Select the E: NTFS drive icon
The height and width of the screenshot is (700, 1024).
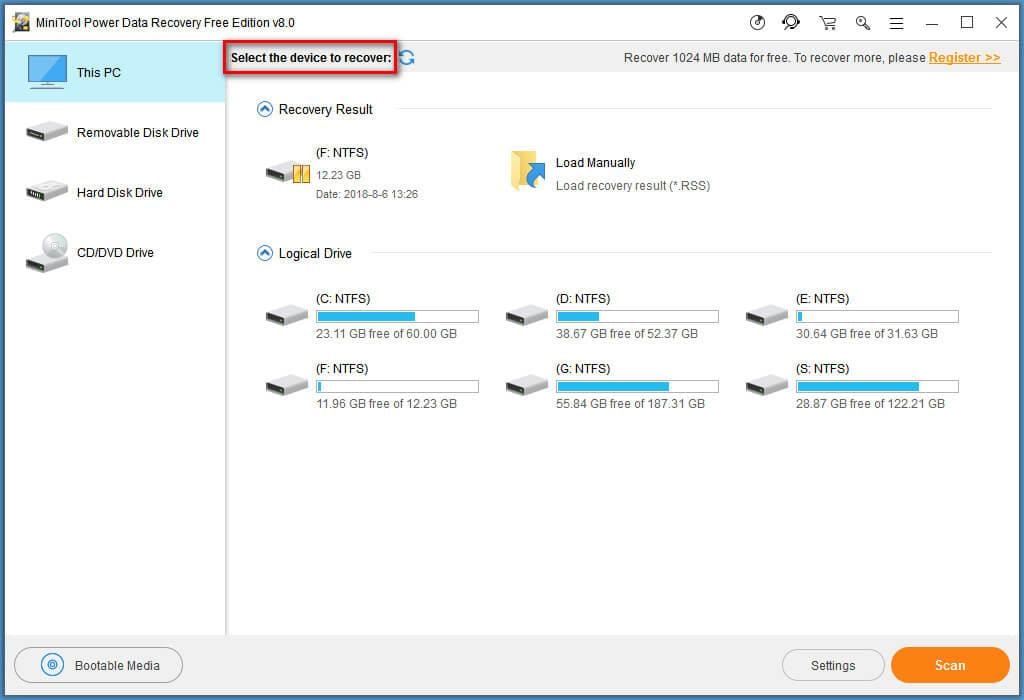pyautogui.click(x=767, y=315)
